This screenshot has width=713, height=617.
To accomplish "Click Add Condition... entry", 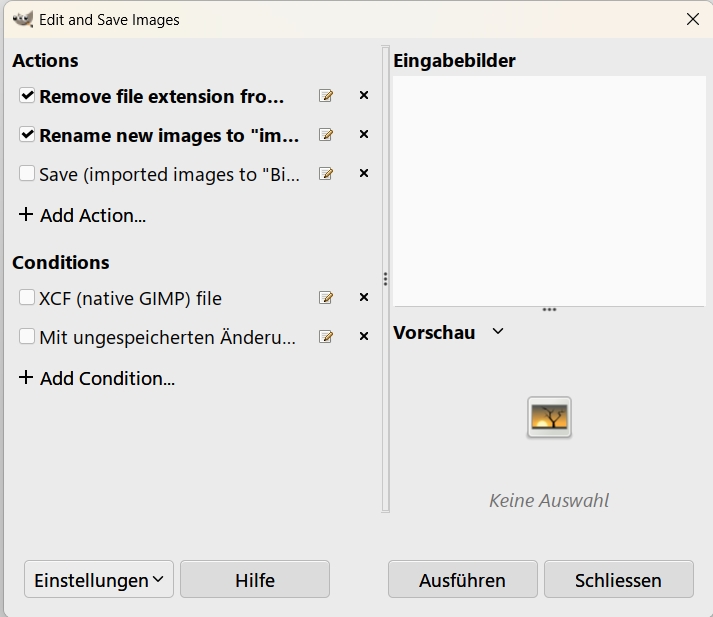I will click(x=97, y=378).
